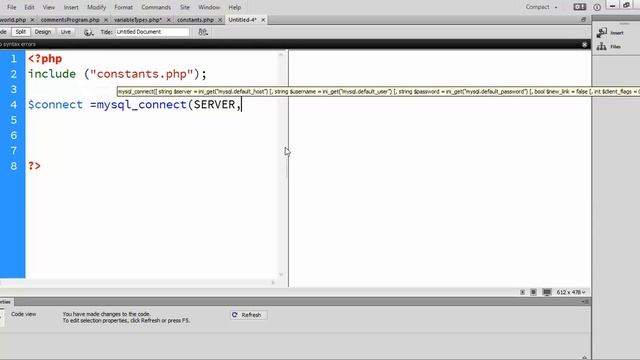Viewport: 640px width, 360px height.
Task: Click line number 6 in the gutter
Action: coord(13,135)
